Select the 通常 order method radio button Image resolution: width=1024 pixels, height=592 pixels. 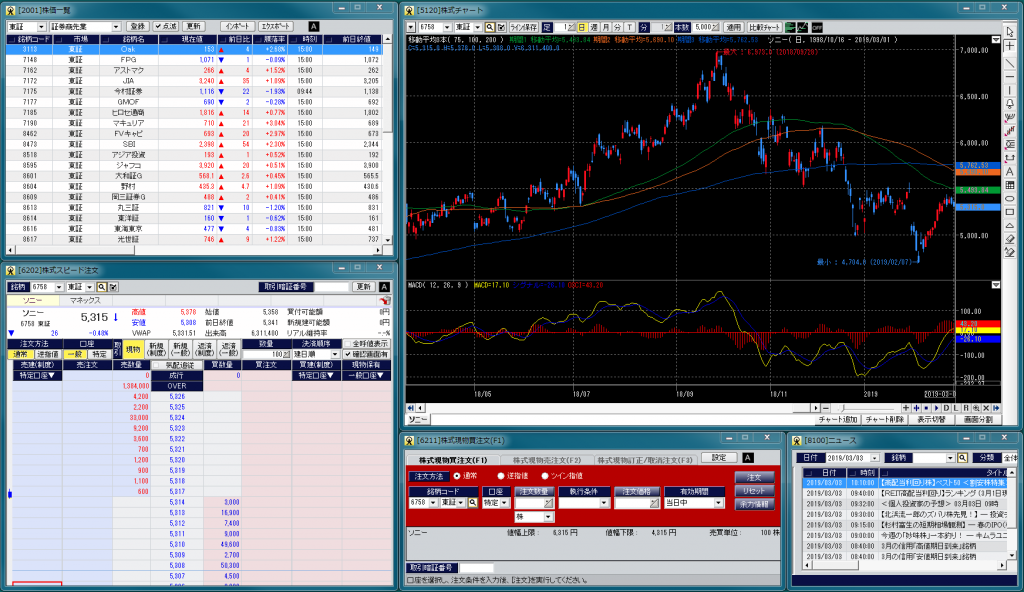(x=456, y=476)
